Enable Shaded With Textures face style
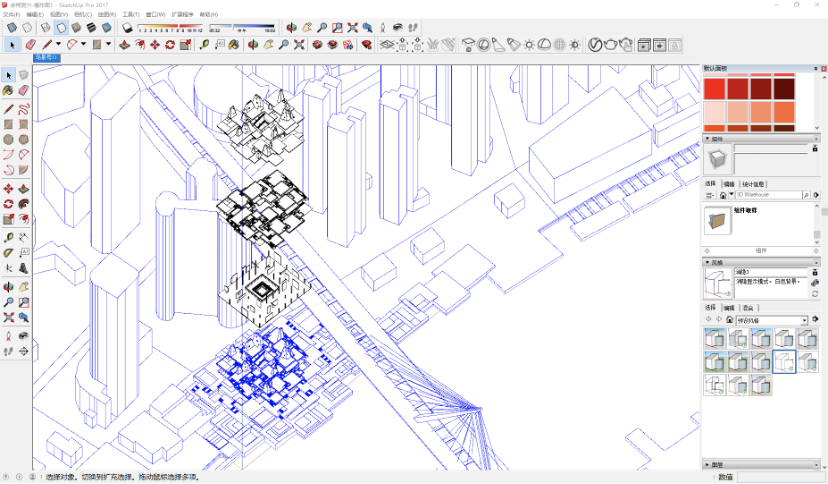This screenshot has height=484, width=828. pos(91,27)
